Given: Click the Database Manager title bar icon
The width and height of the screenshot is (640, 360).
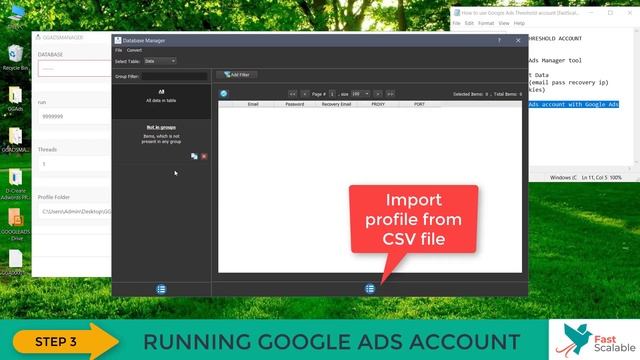Looking at the screenshot, I should [x=118, y=40].
